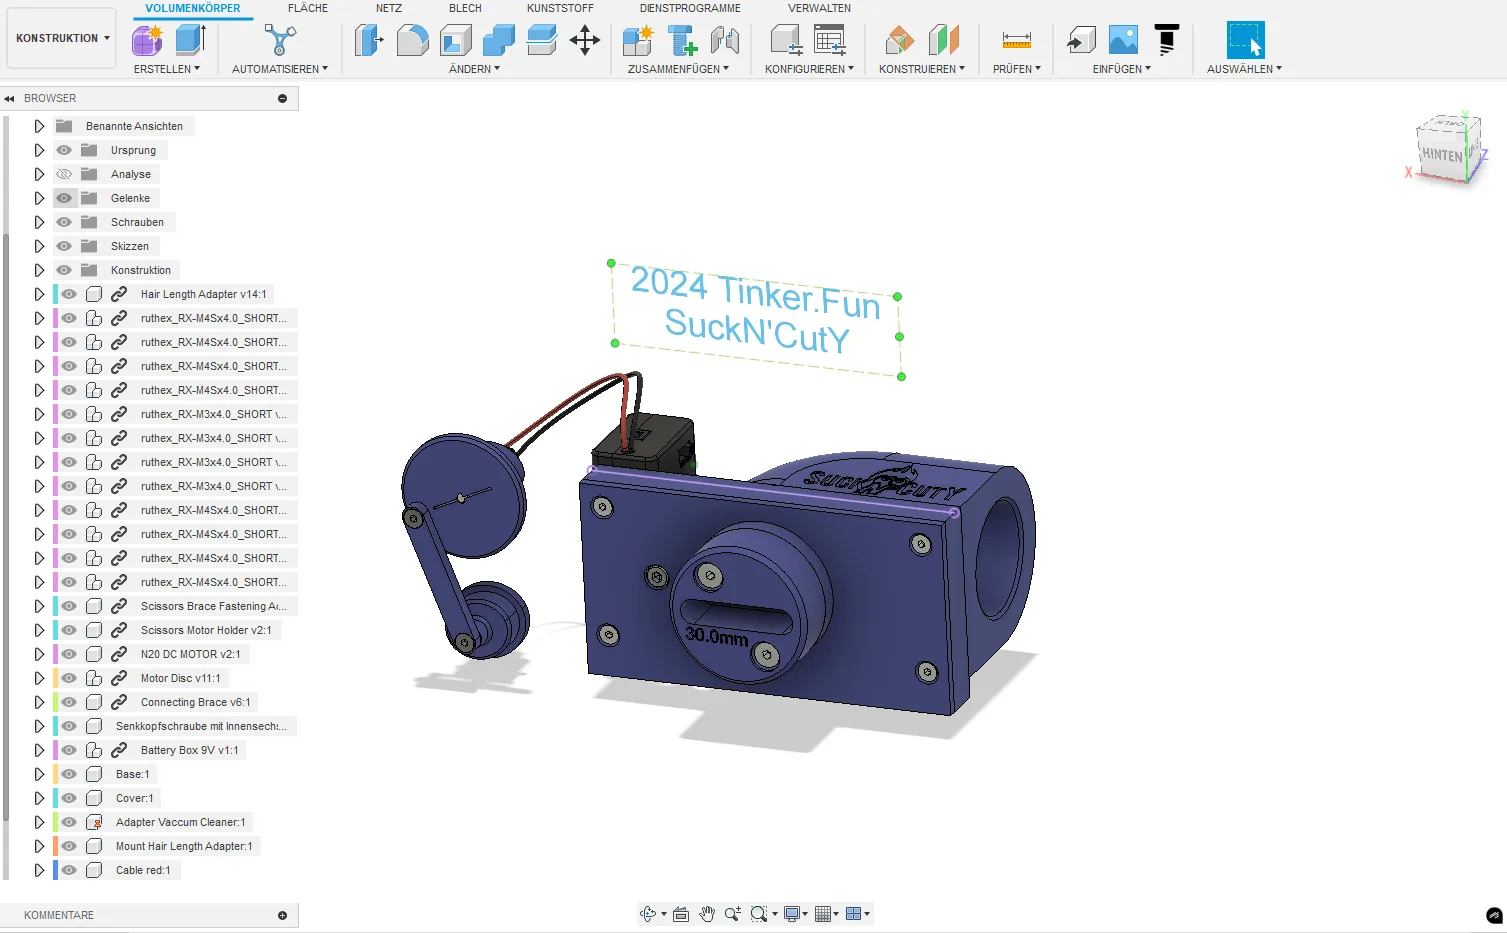Click the Look At icon in navigation bar
Image resolution: width=1507 pixels, height=933 pixels.
(681, 914)
